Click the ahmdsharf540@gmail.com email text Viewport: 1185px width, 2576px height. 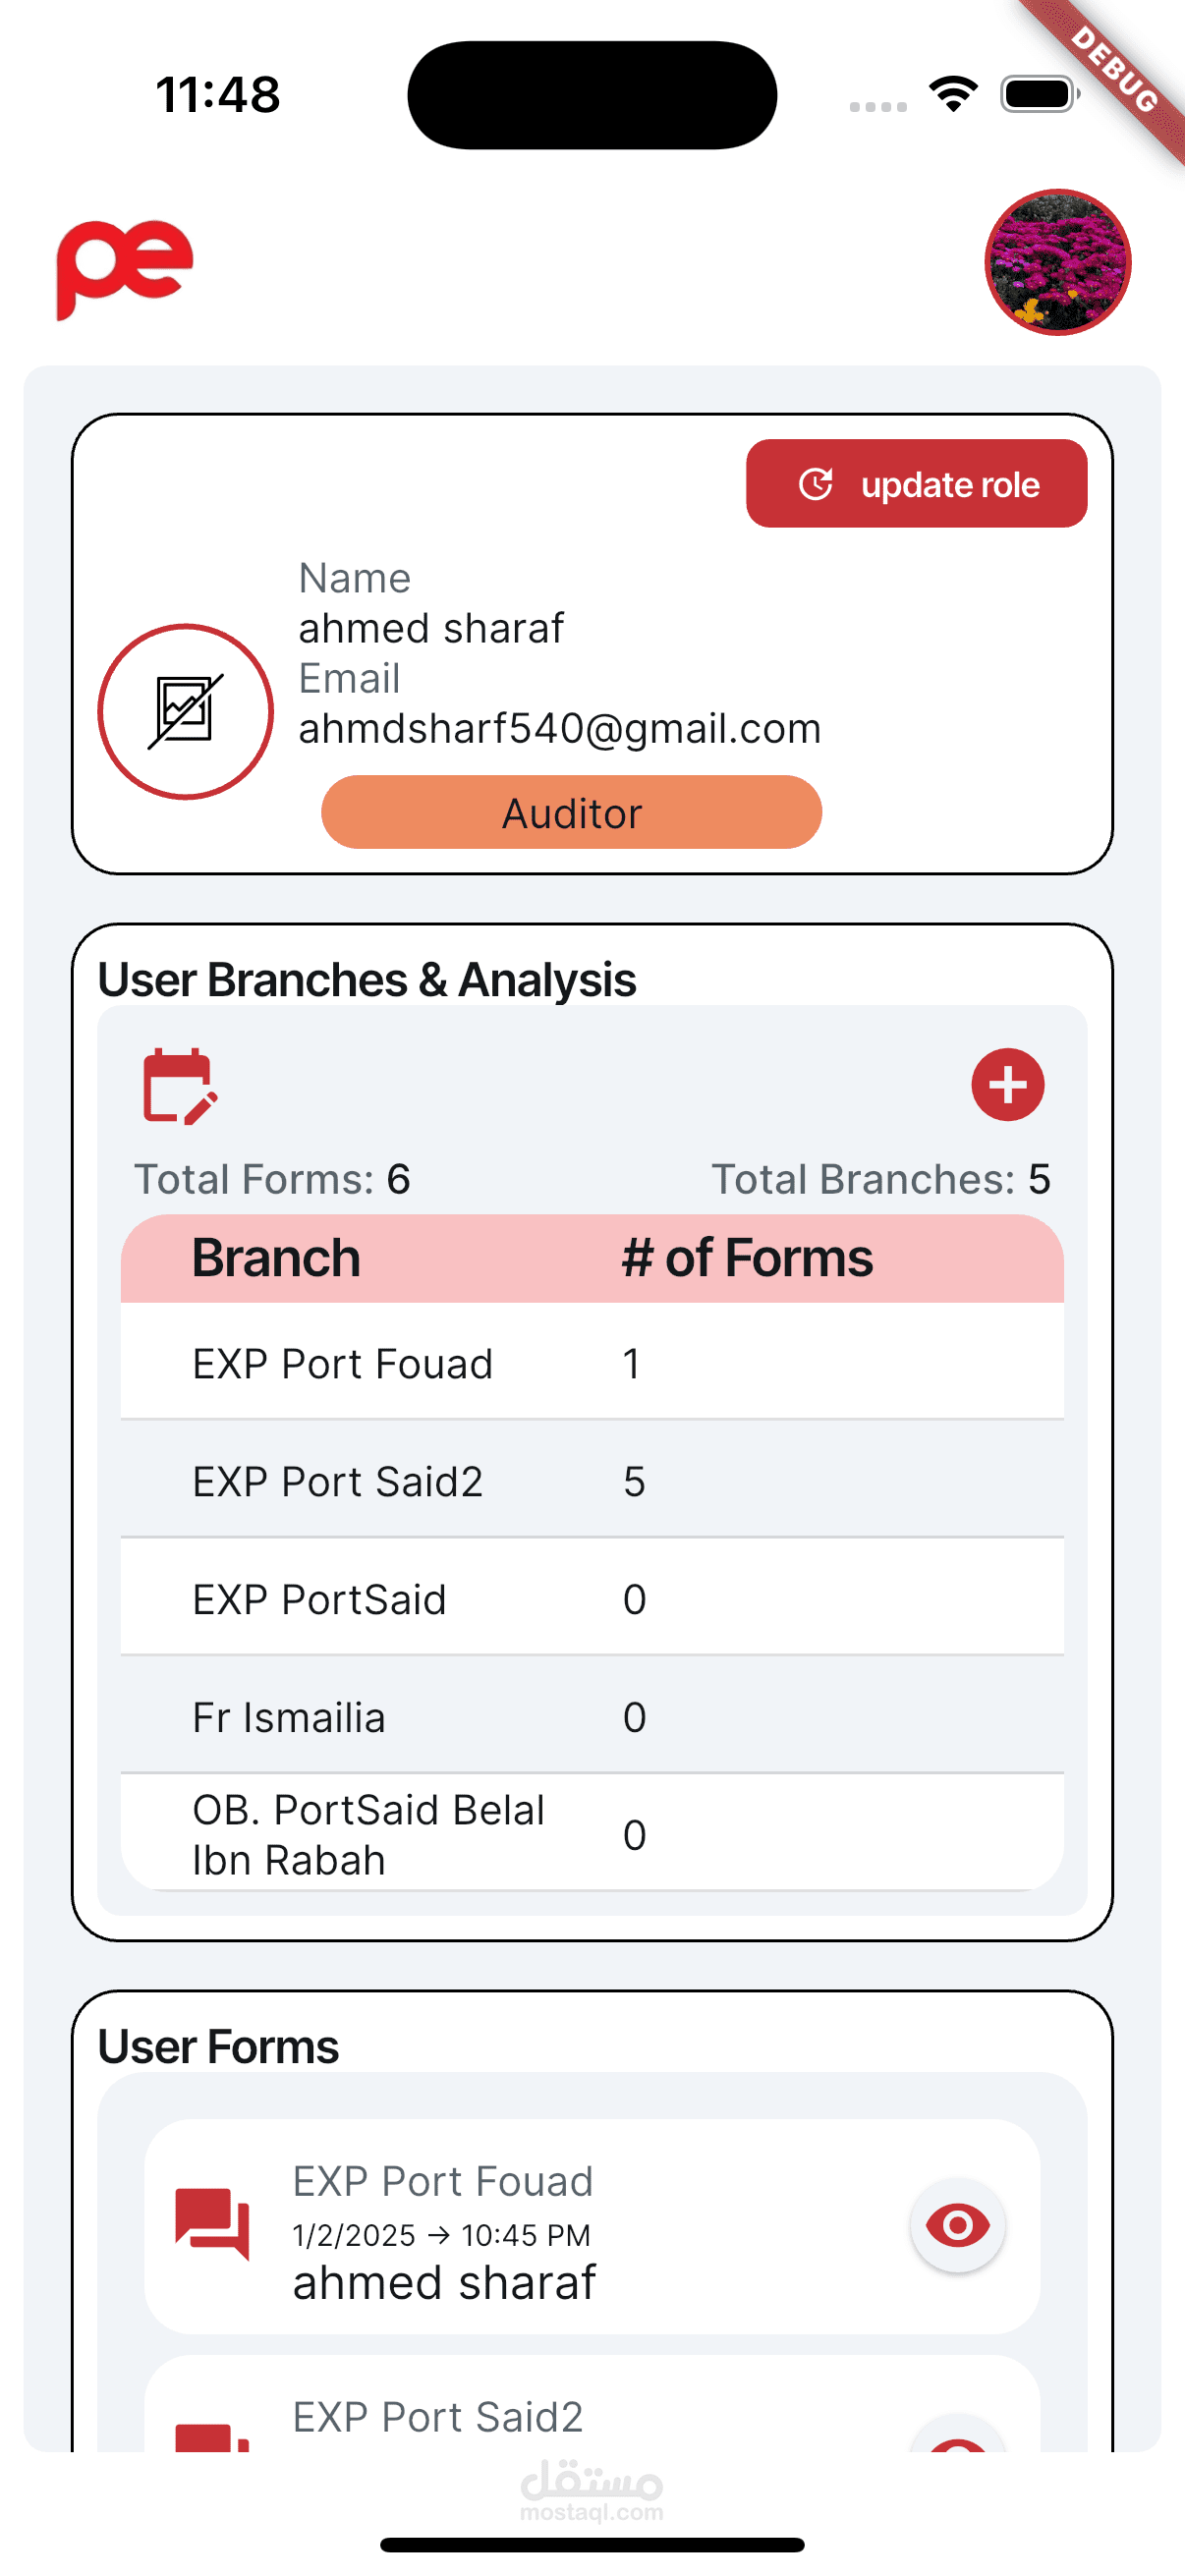[x=559, y=729]
